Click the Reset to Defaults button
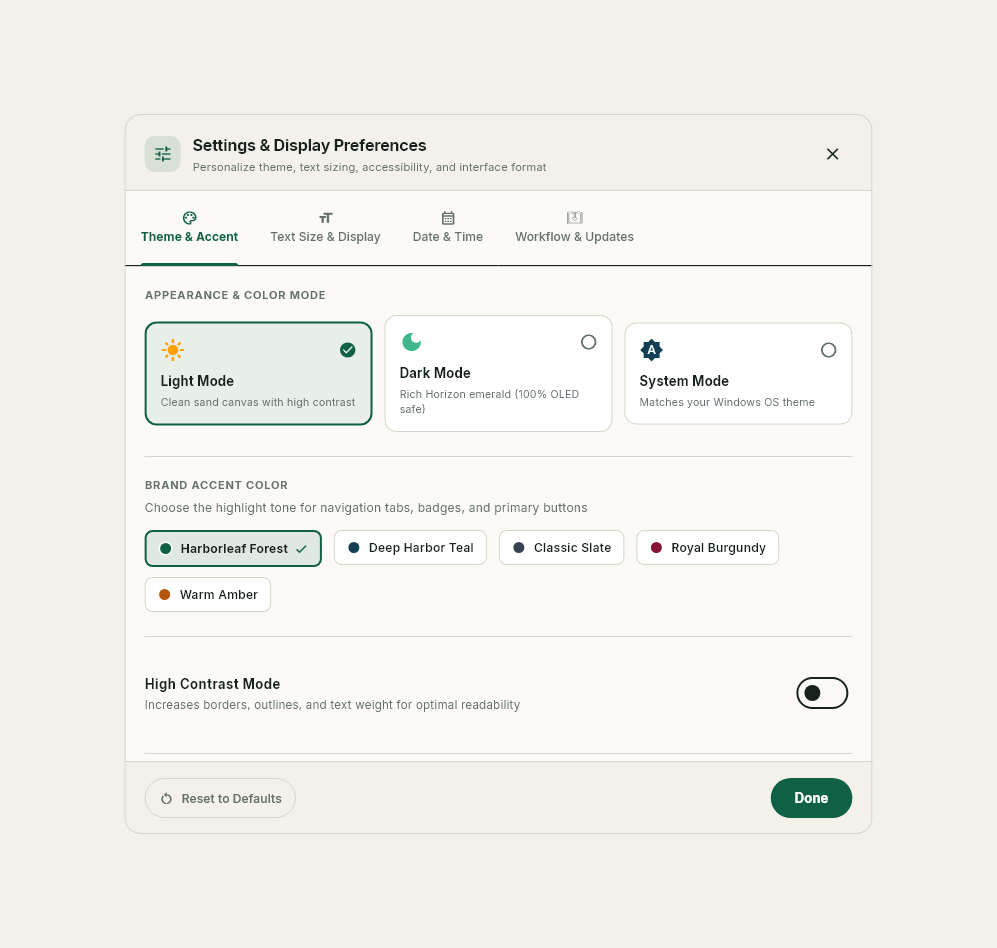997x948 pixels. [220, 798]
